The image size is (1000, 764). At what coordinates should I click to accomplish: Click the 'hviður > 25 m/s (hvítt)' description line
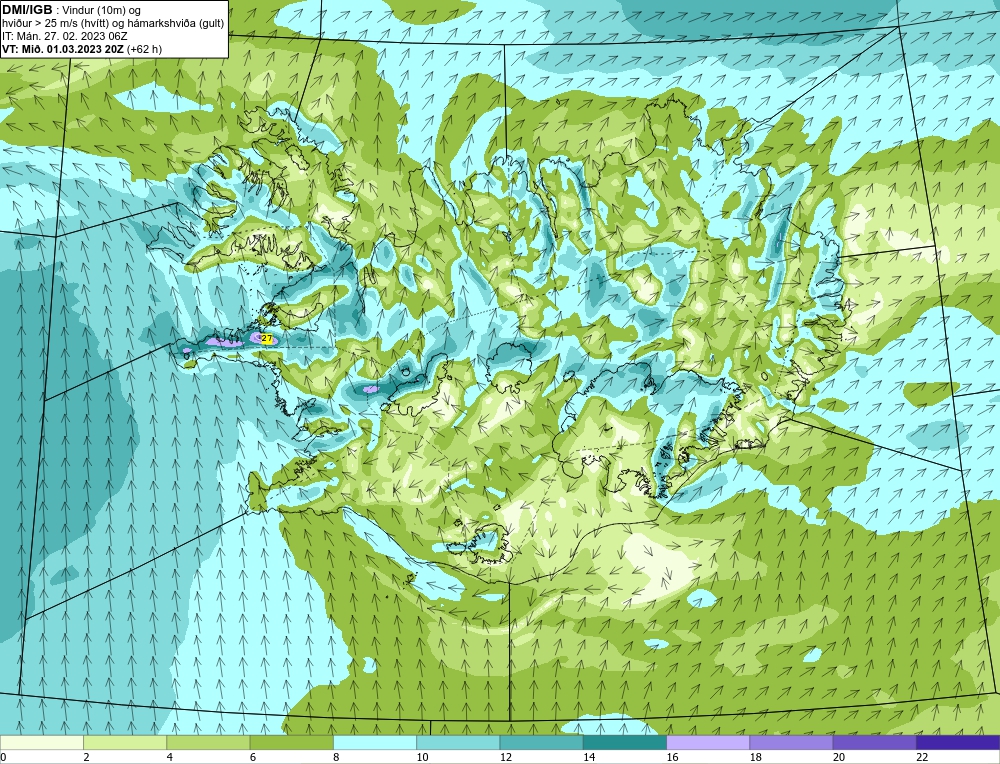114,24
